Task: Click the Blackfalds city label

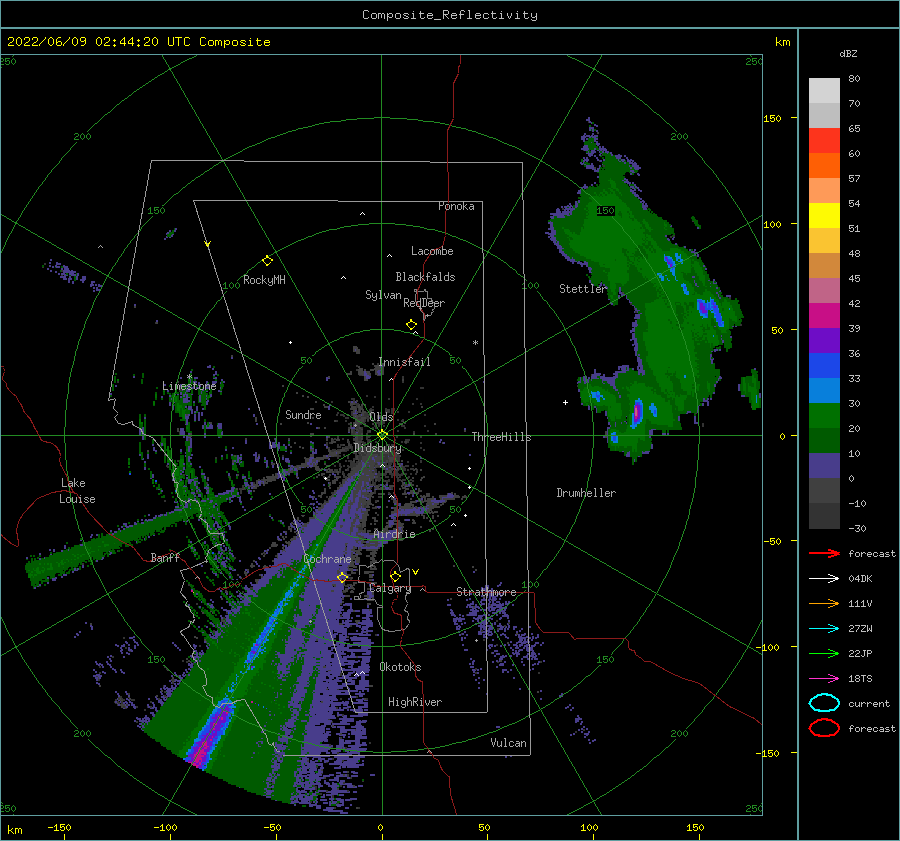Action: tap(425, 277)
